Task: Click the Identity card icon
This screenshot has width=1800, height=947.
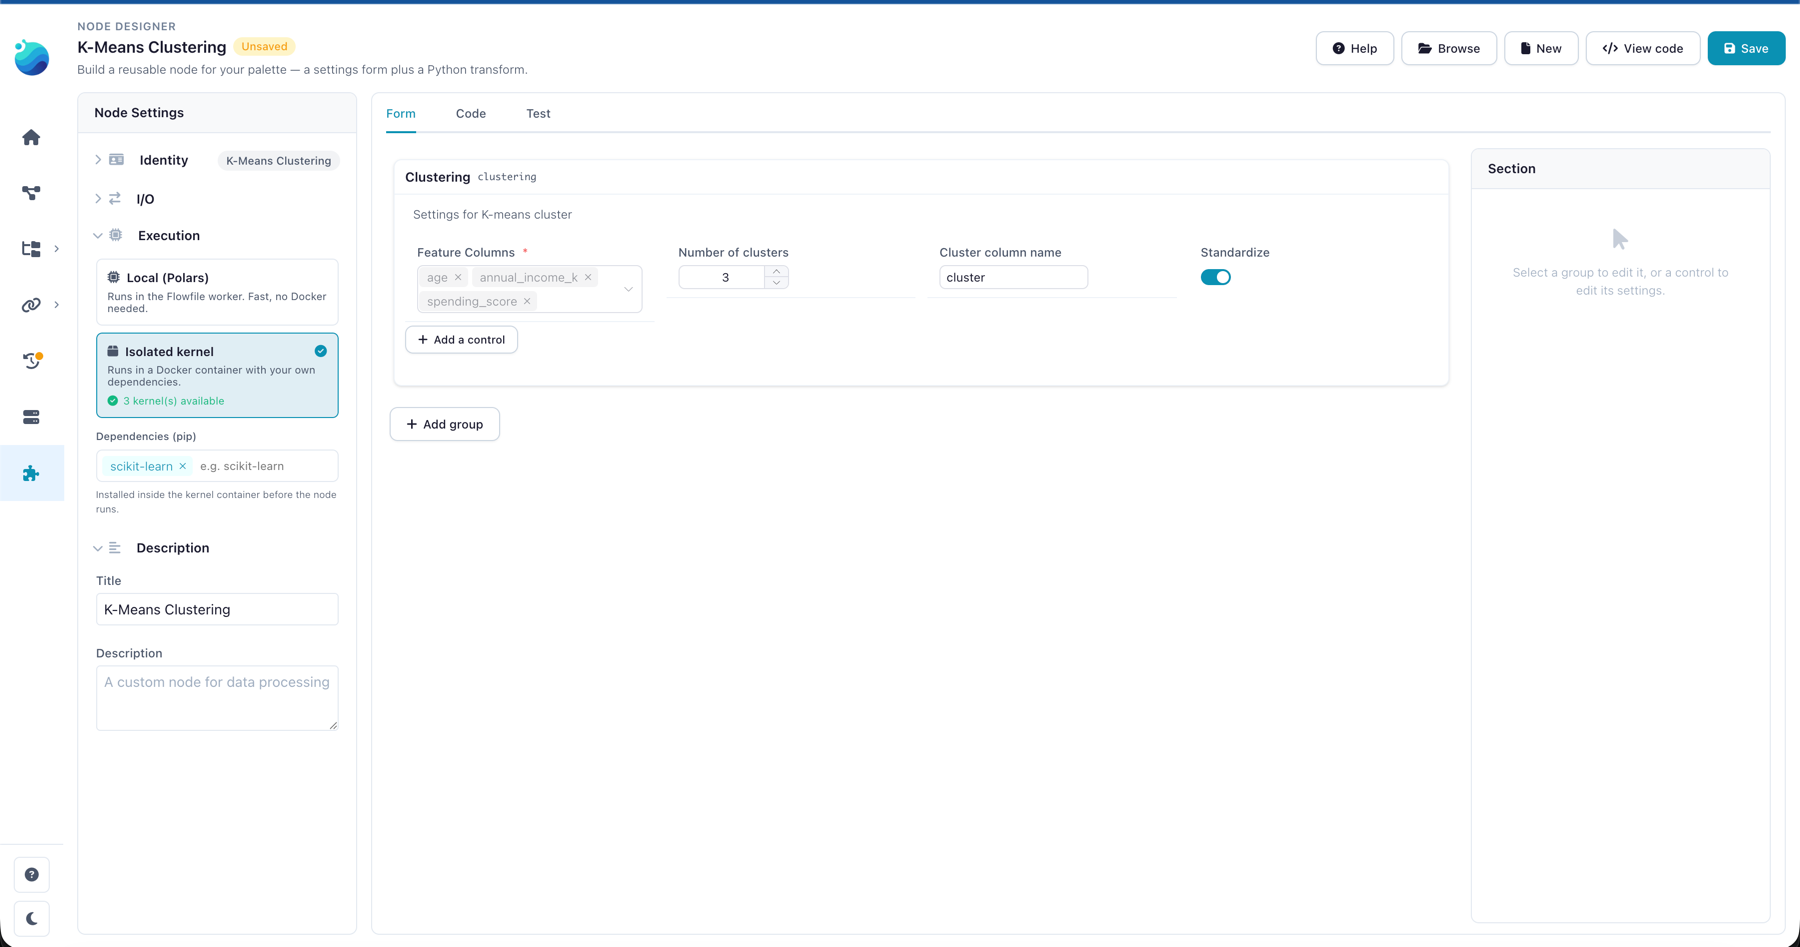Action: point(117,160)
